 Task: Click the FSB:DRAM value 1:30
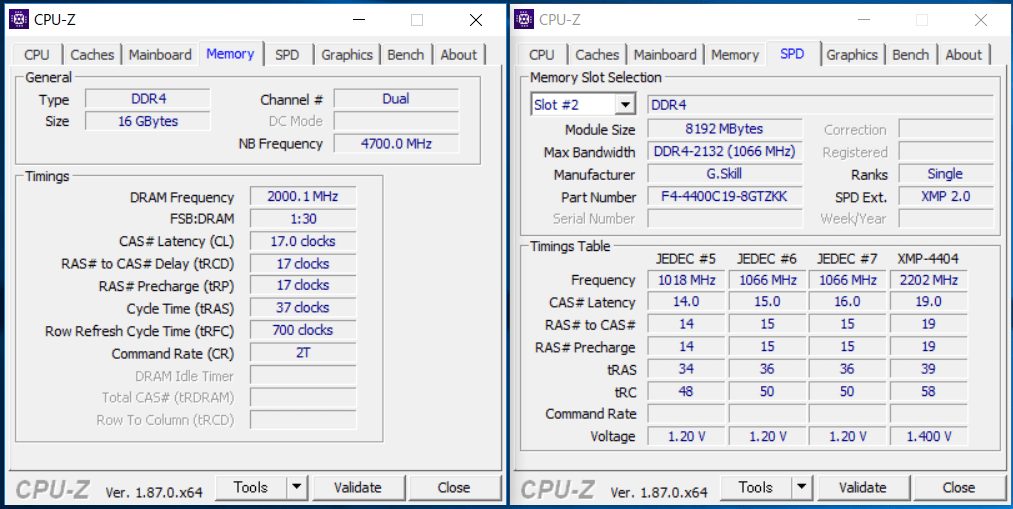point(303,219)
